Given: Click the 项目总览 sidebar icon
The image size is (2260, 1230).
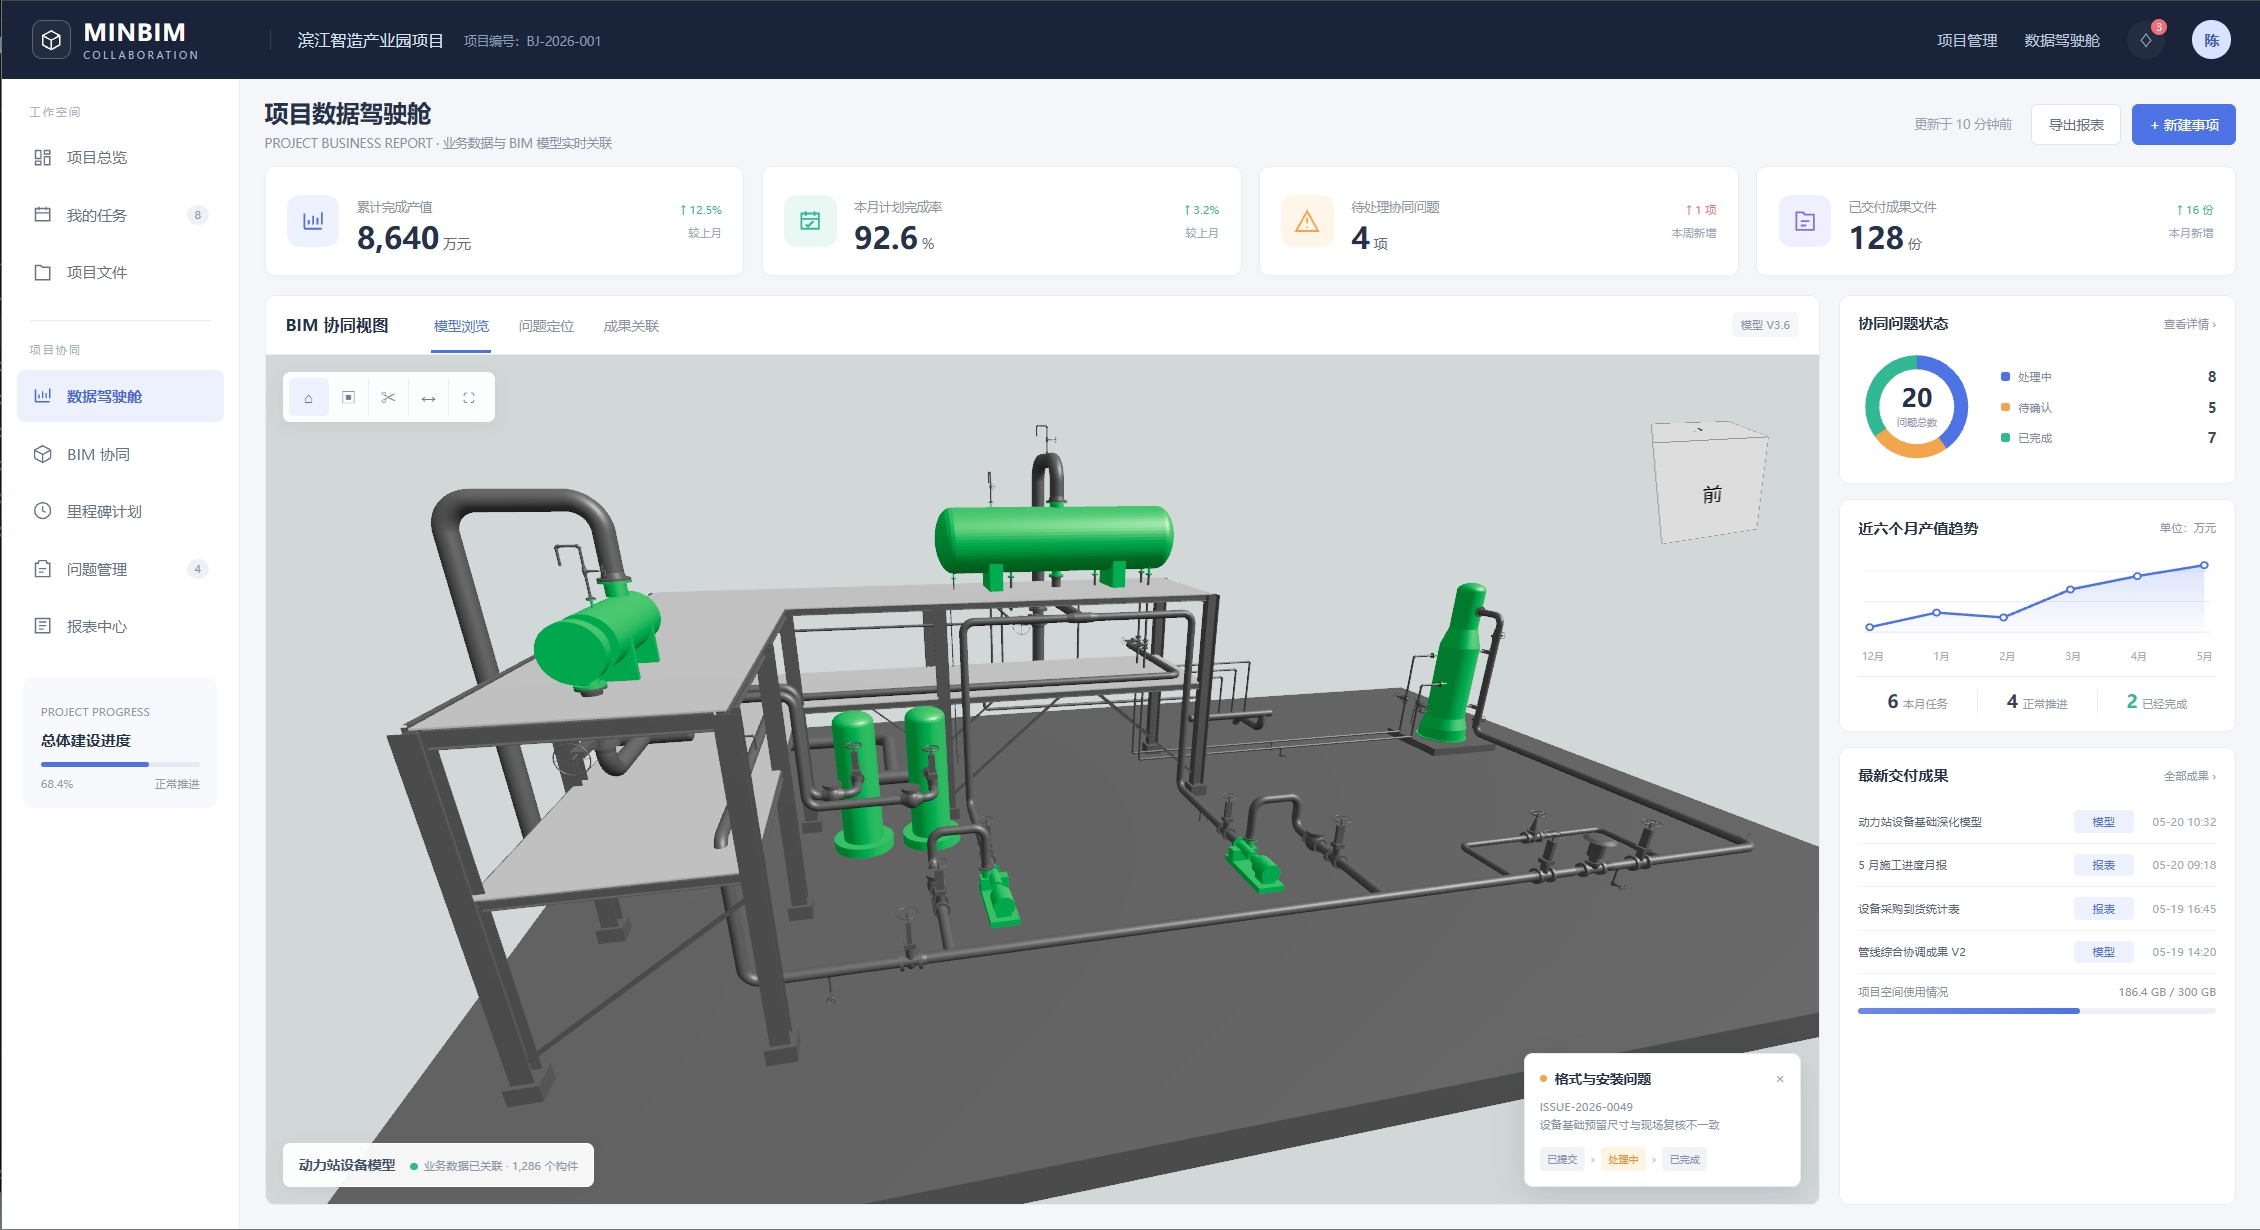Looking at the screenshot, I should [42, 157].
